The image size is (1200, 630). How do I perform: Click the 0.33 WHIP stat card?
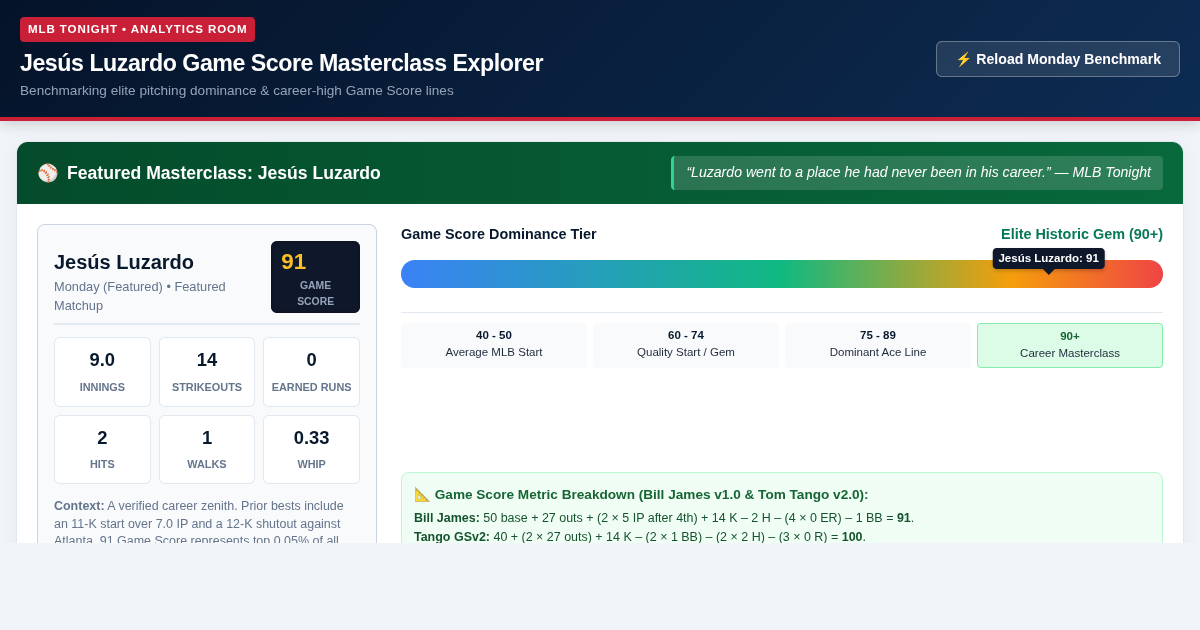pos(311,450)
